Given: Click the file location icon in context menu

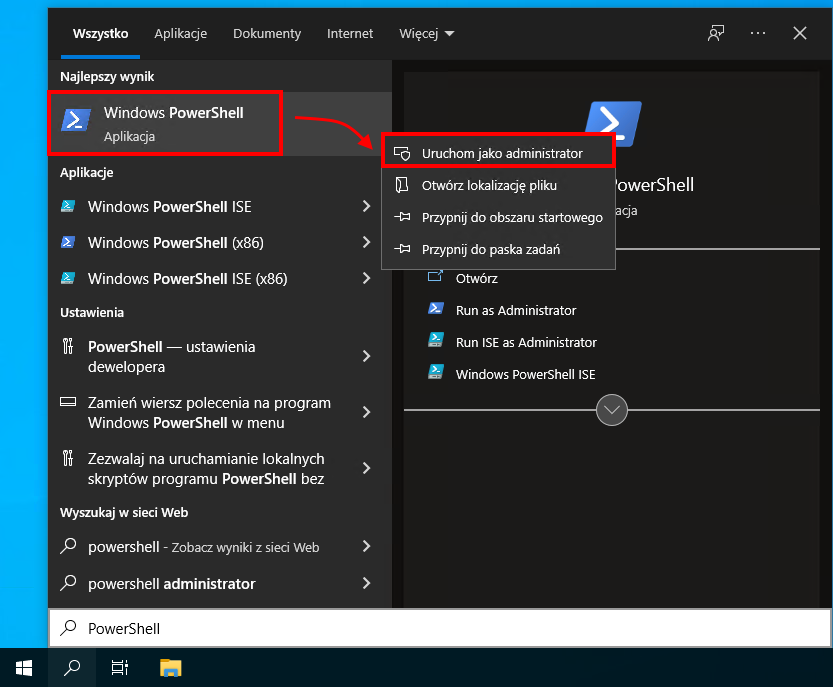Looking at the screenshot, I should coord(402,185).
